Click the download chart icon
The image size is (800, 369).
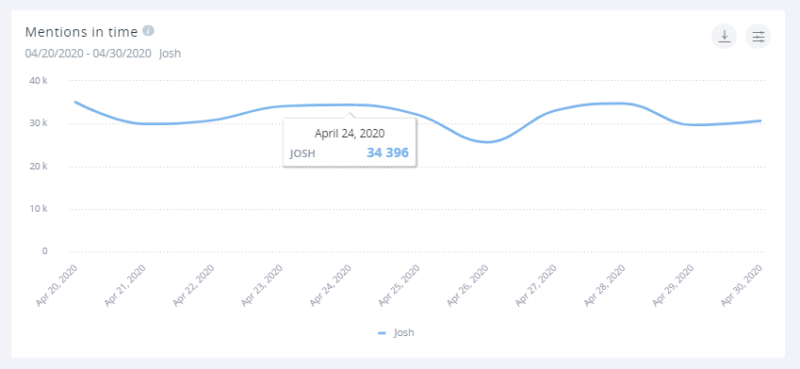724,37
